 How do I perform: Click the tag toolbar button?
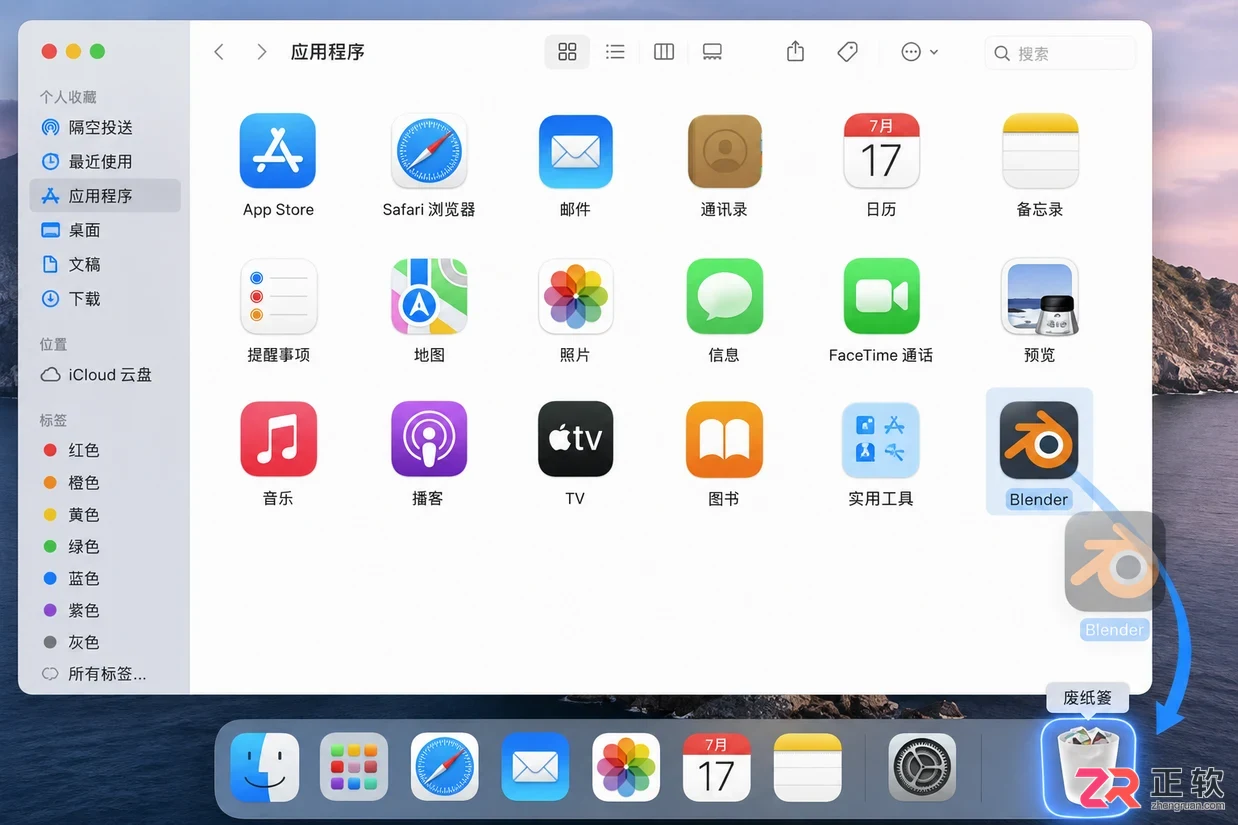[x=847, y=52]
